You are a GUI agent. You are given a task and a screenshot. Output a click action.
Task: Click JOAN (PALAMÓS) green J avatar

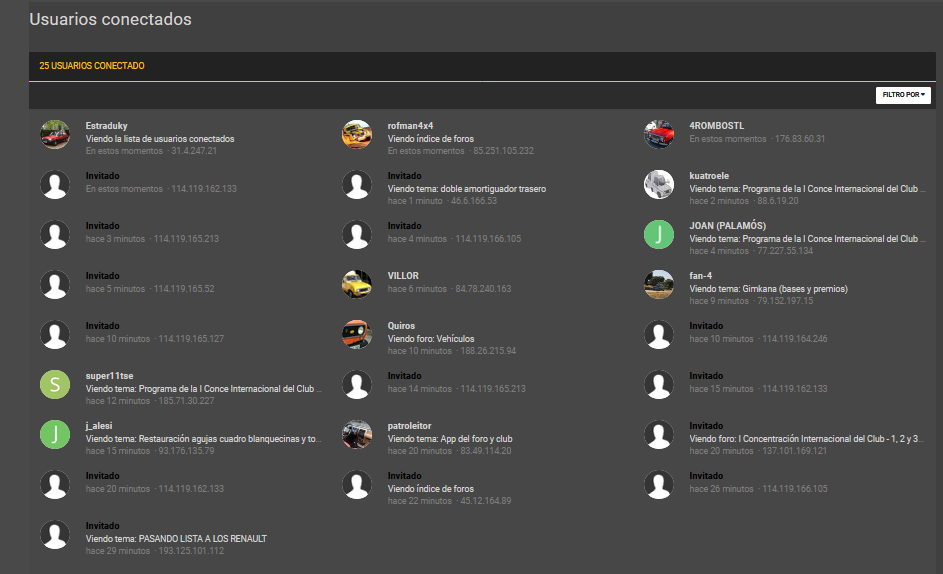pos(659,234)
